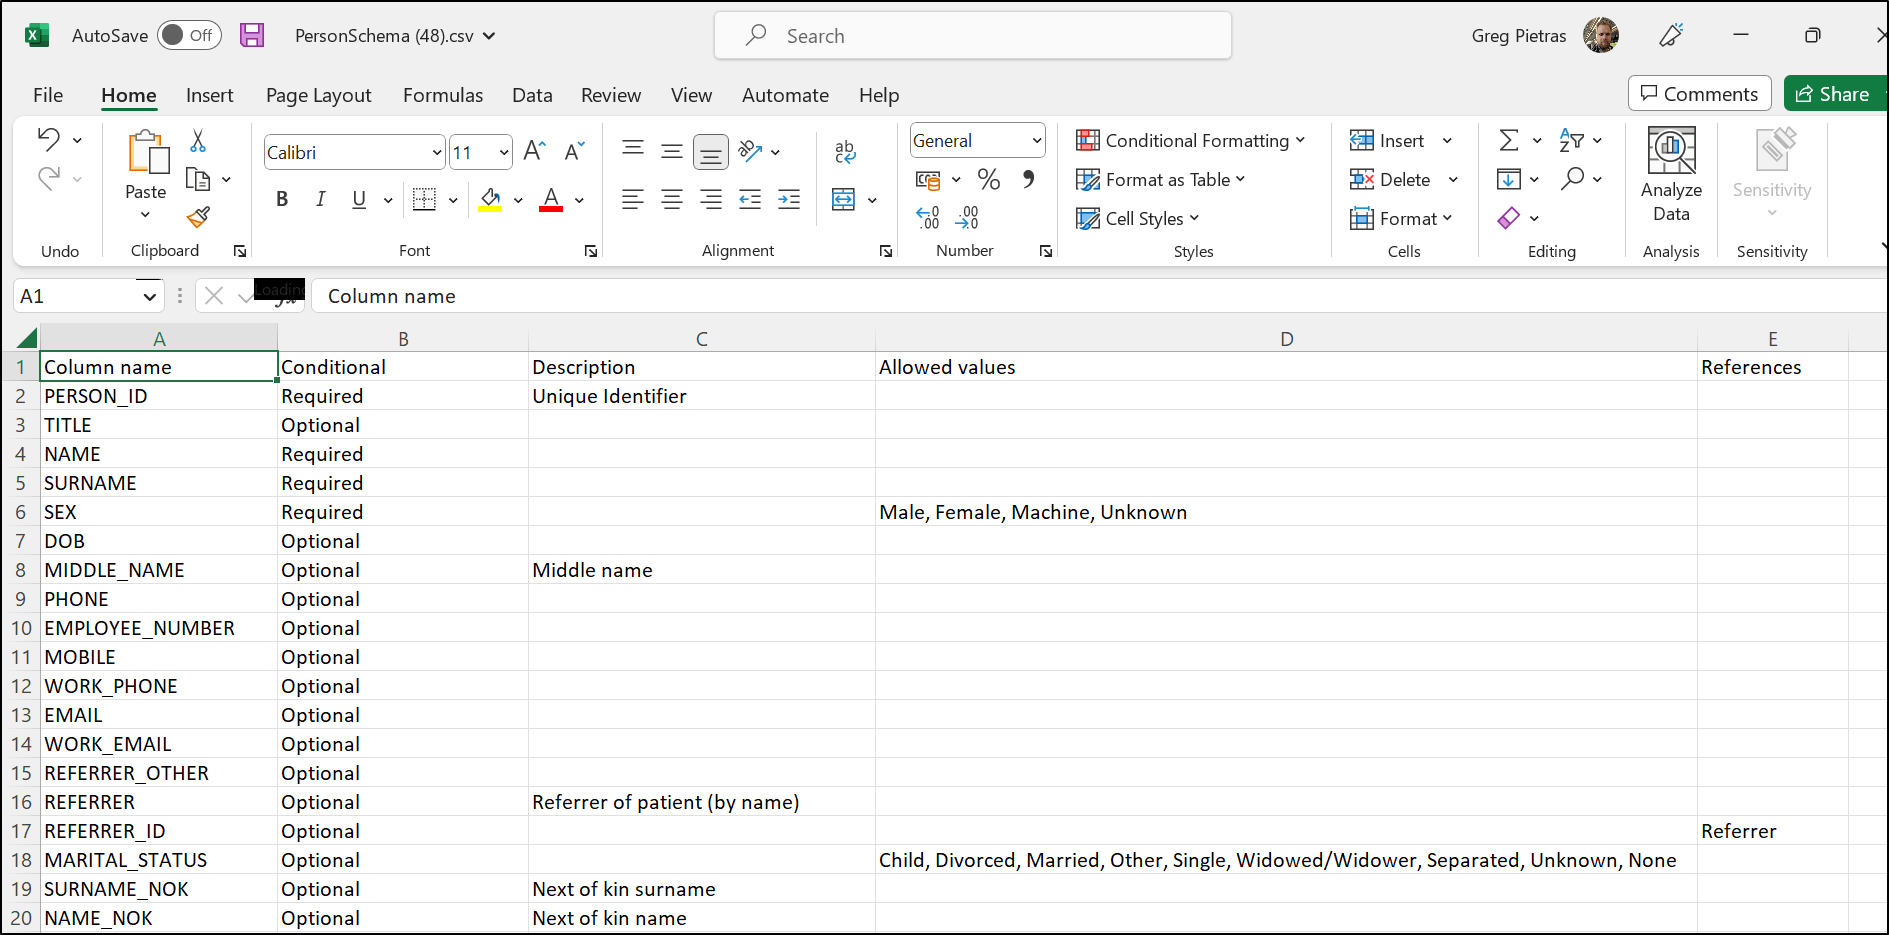Screen dimensions: 1889x935
Task: Apply the yellow Fill Color swatch
Action: point(490,200)
